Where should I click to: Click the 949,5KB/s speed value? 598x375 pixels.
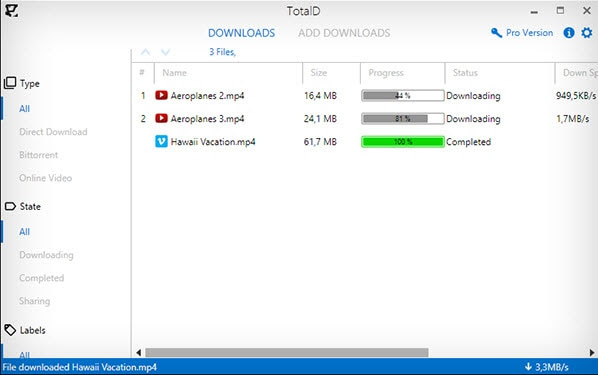click(x=576, y=95)
